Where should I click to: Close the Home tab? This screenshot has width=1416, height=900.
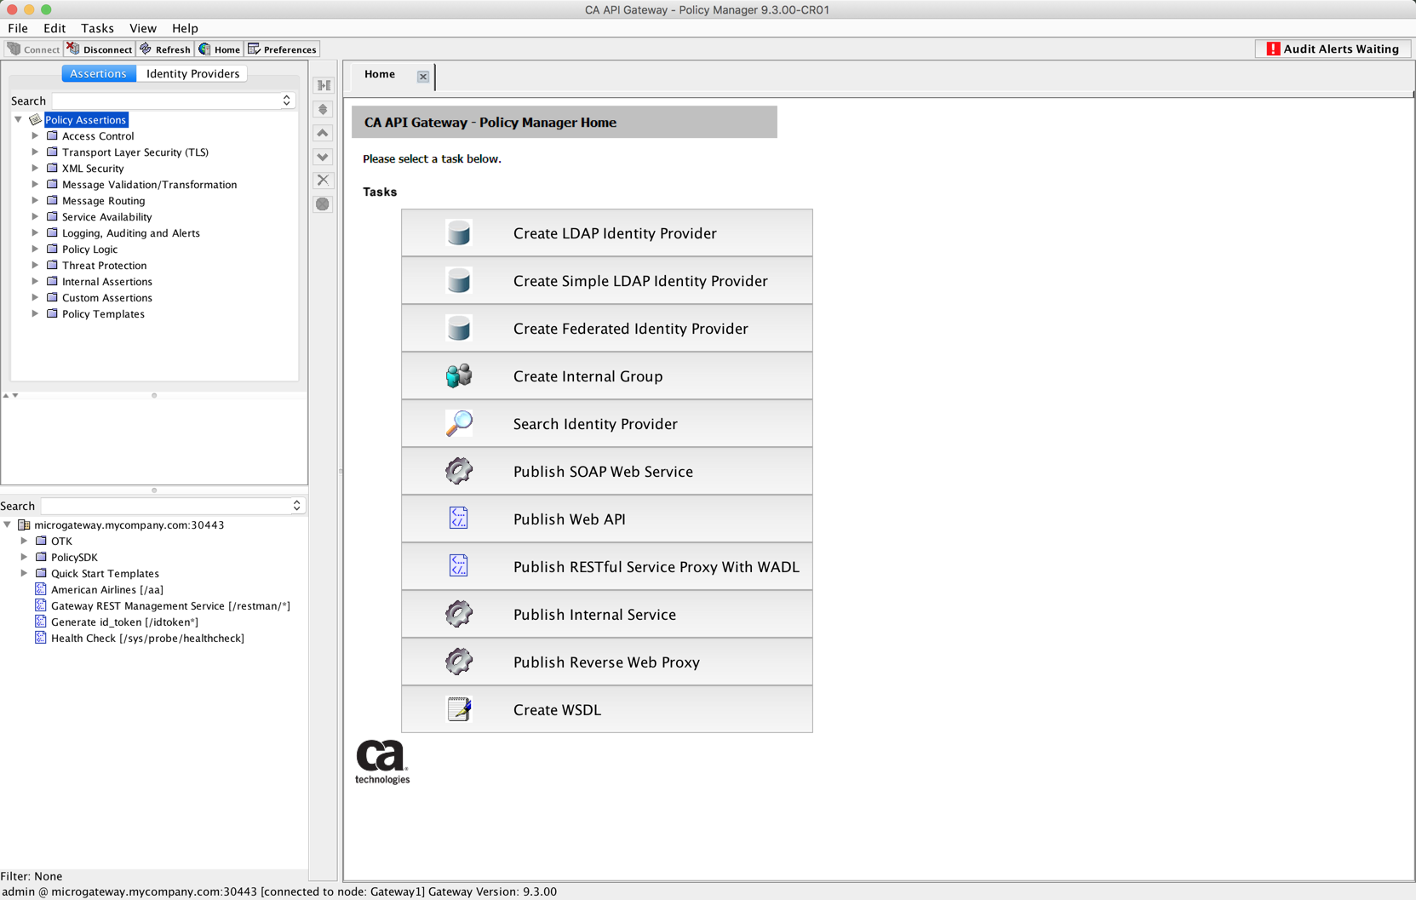423,76
